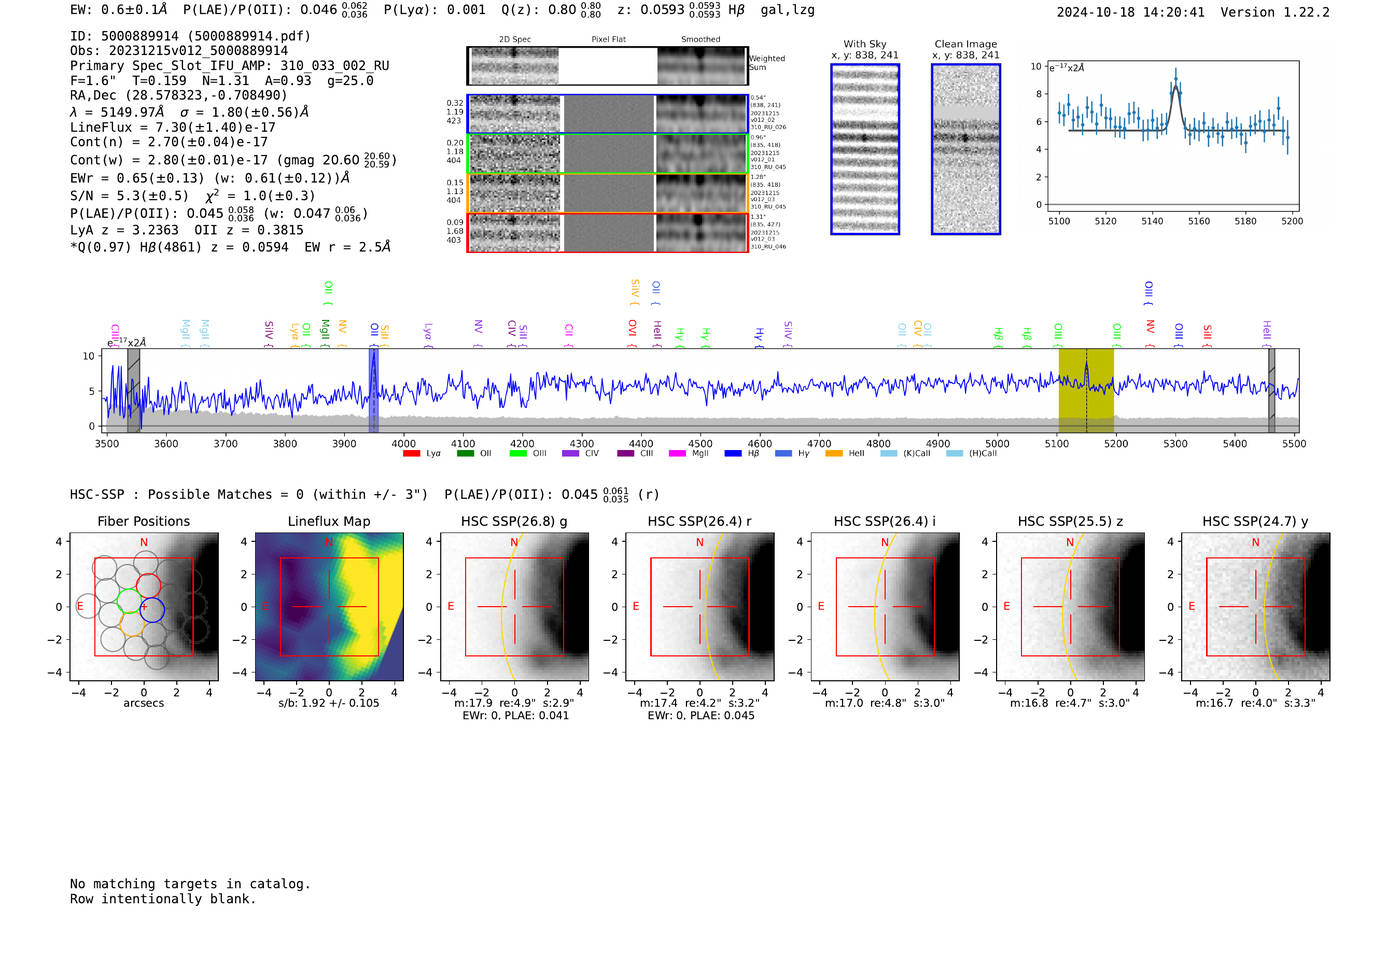This screenshot has width=1400, height=953.
Task: Click the purple CIV legend swatch
Action: point(571,454)
